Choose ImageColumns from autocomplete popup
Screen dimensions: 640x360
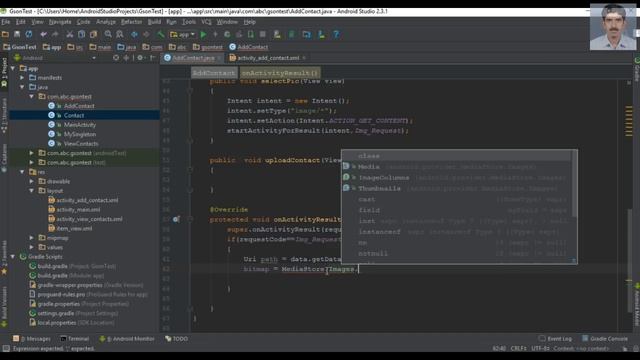pos(456,178)
